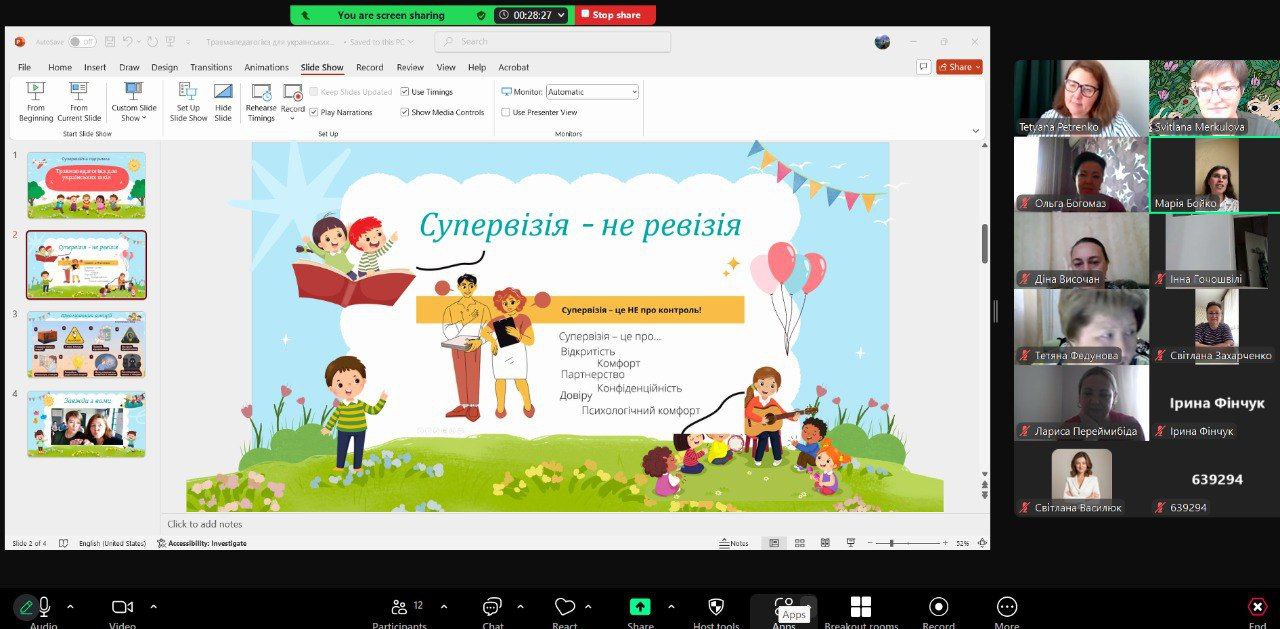Screen dimensions: 1280x629
Task: Click the zoom slider in status bar
Action: pos(892,543)
